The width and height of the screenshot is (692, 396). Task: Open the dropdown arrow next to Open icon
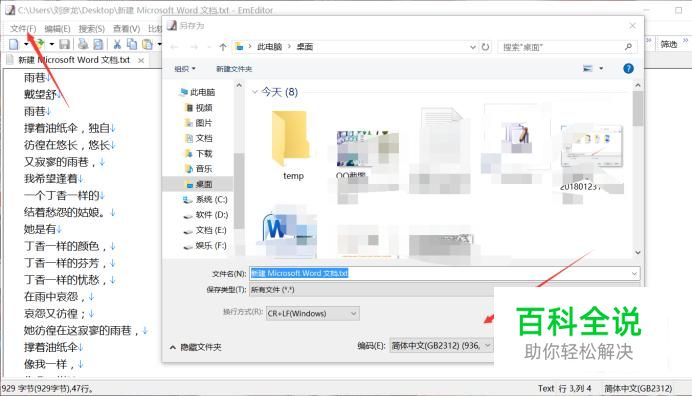pos(52,44)
